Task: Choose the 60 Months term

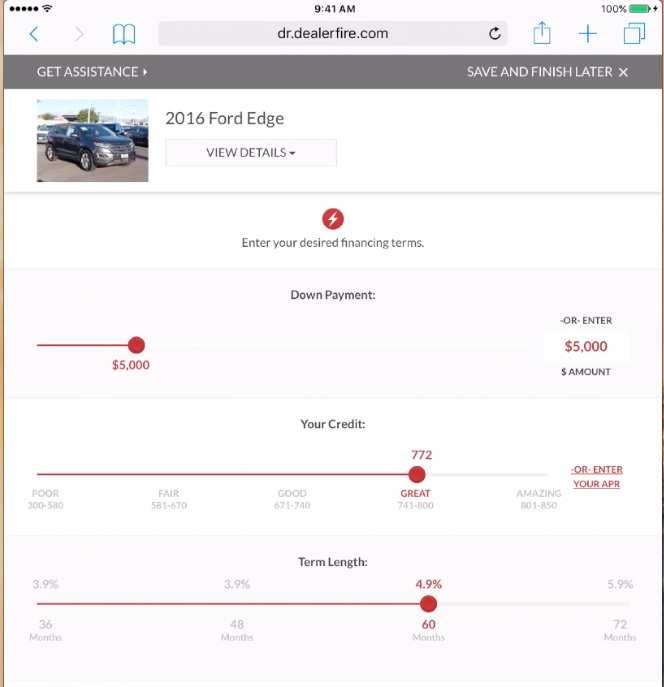Action: point(428,630)
